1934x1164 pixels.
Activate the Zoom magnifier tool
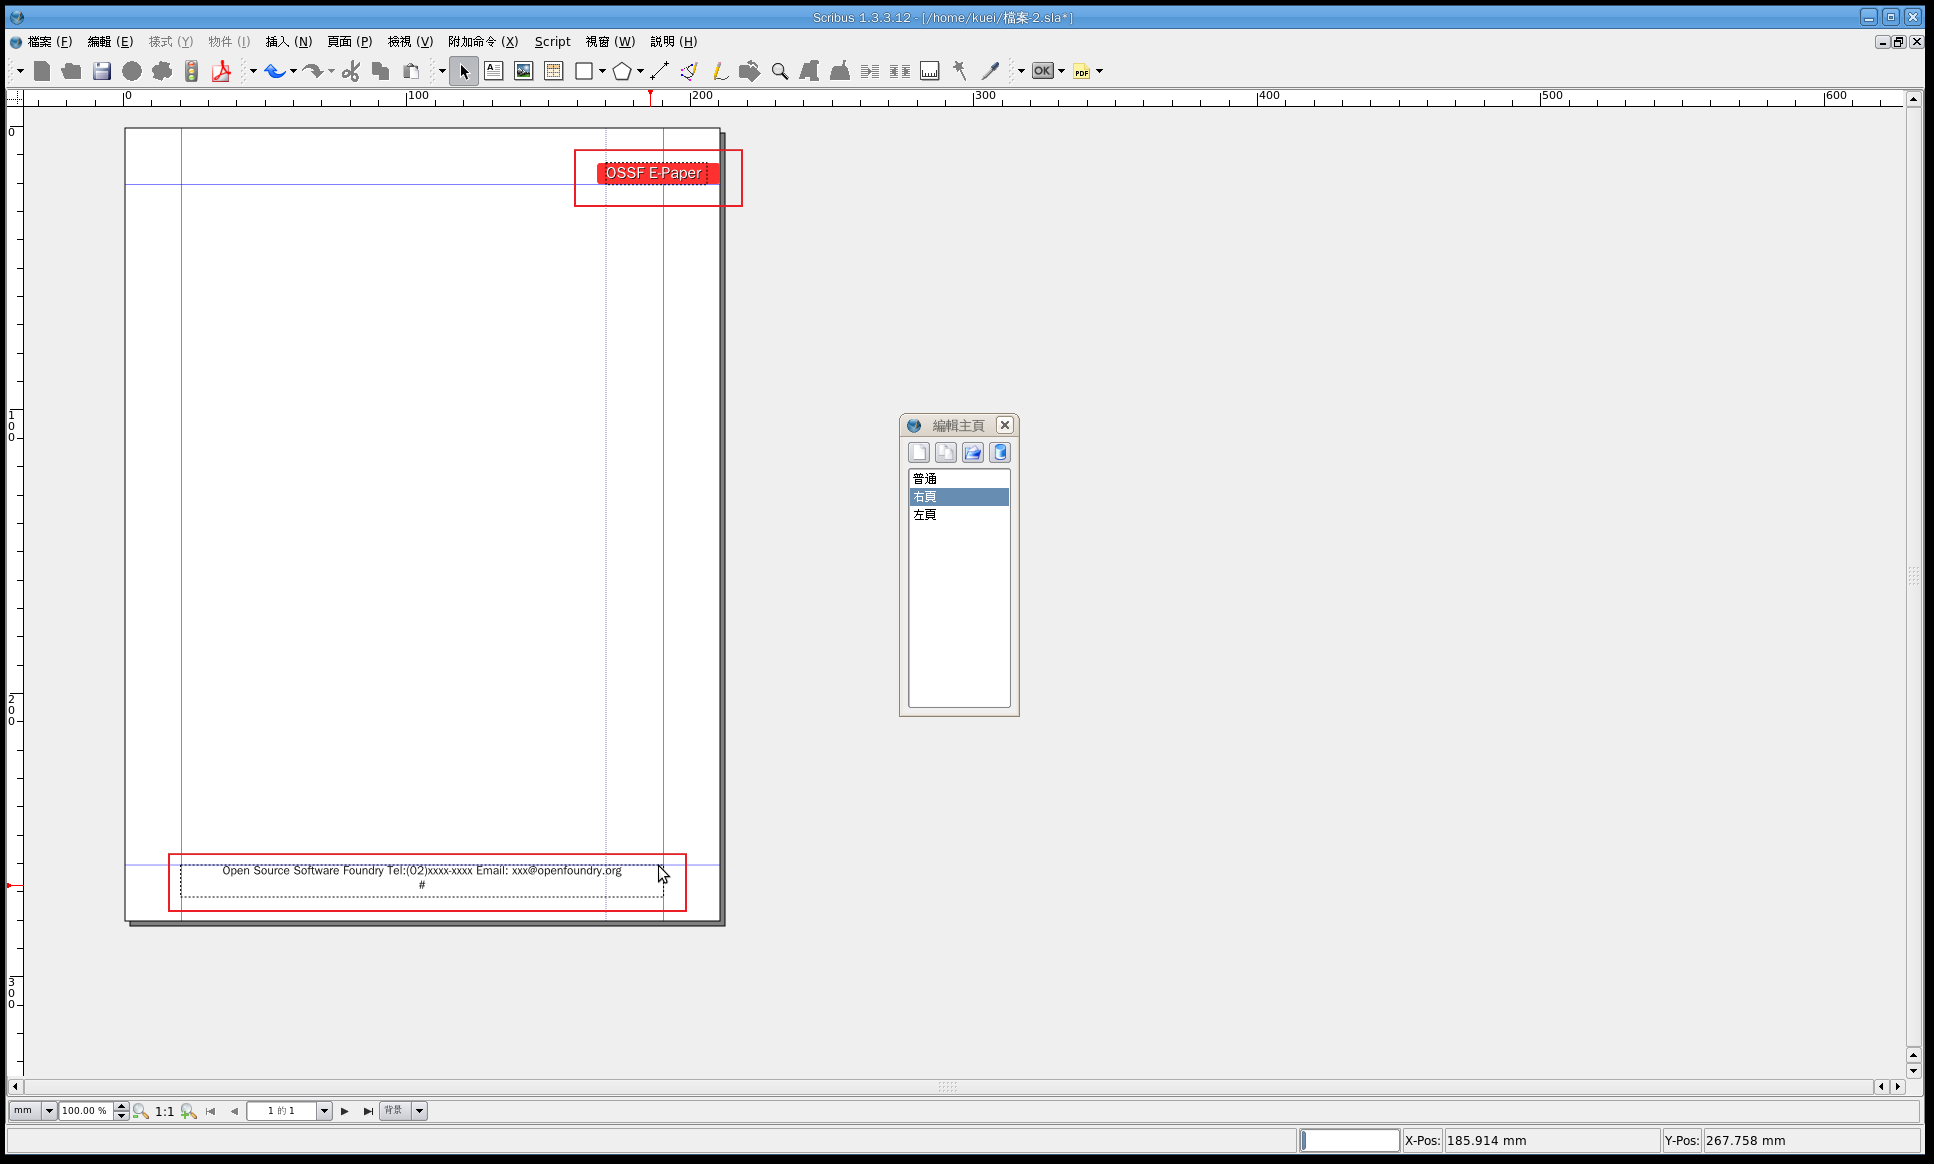pyautogui.click(x=780, y=71)
